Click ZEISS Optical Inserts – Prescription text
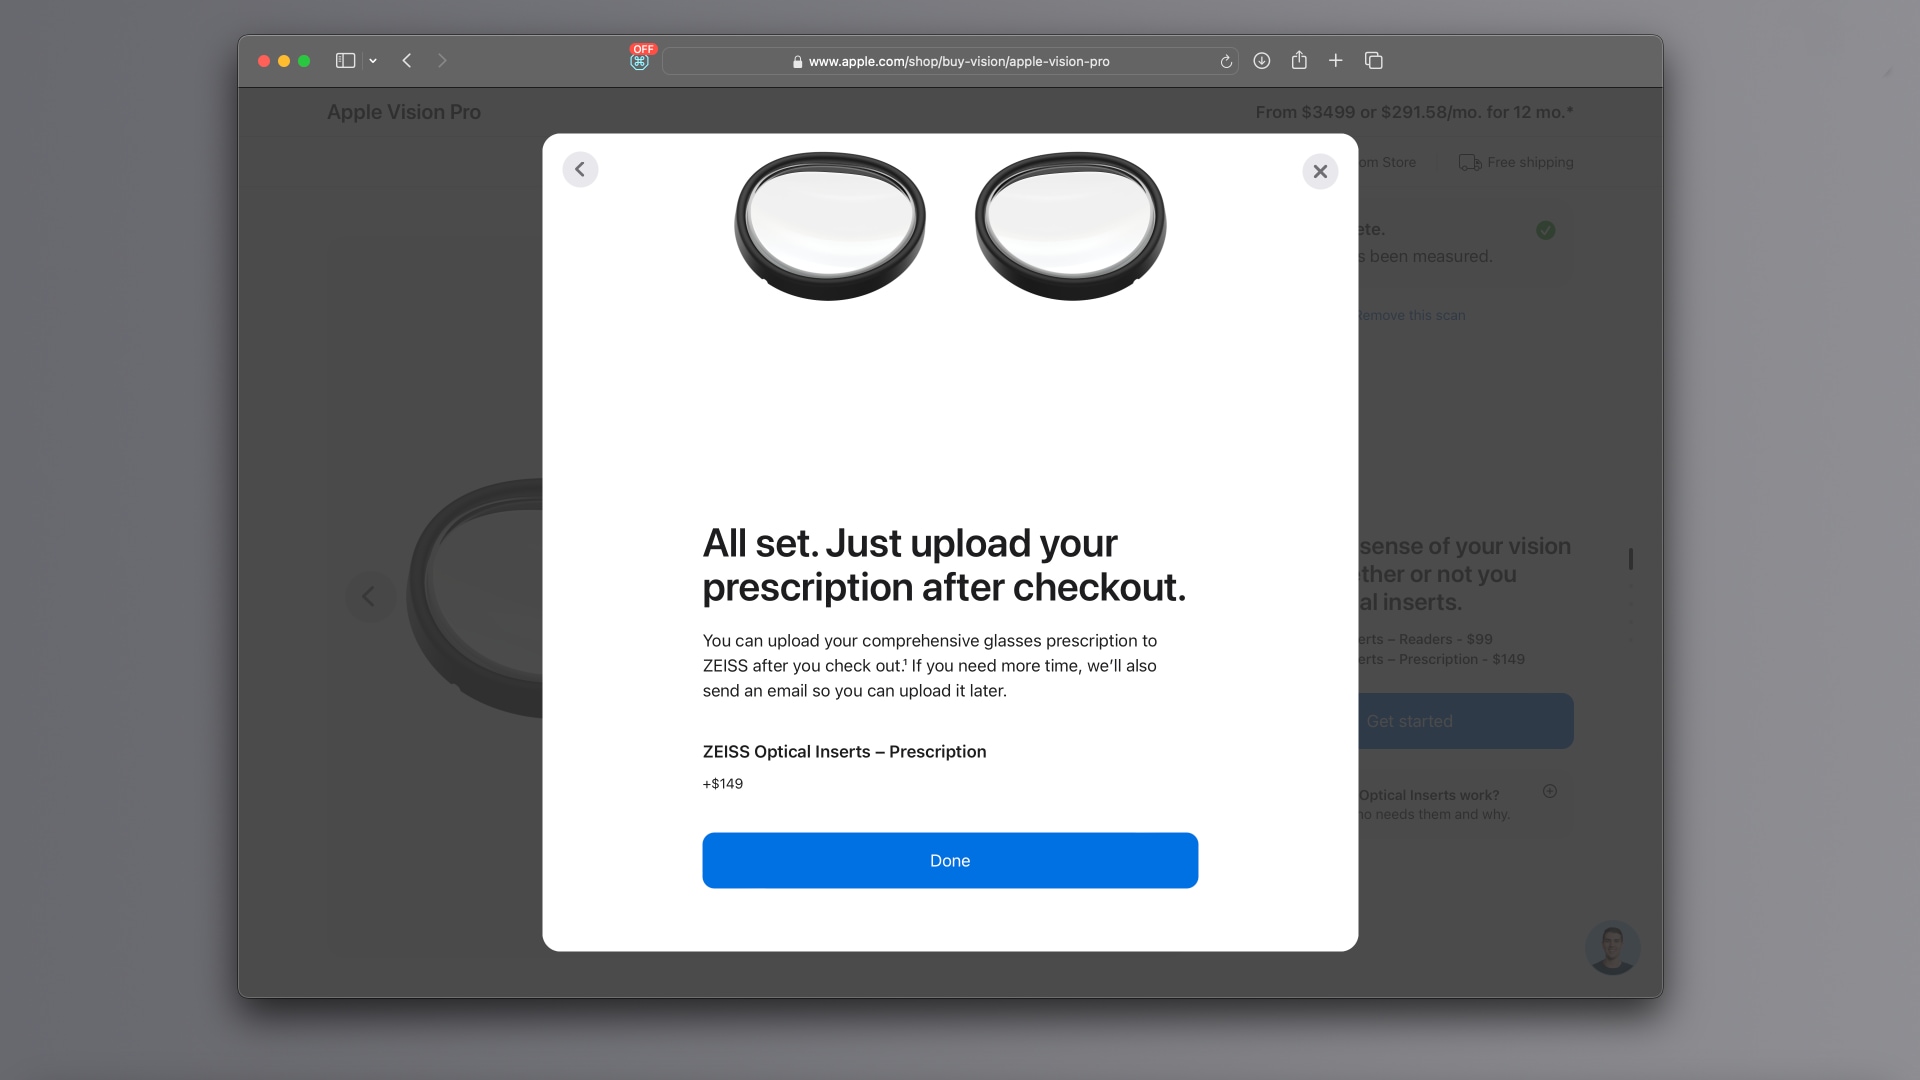 pos(844,751)
